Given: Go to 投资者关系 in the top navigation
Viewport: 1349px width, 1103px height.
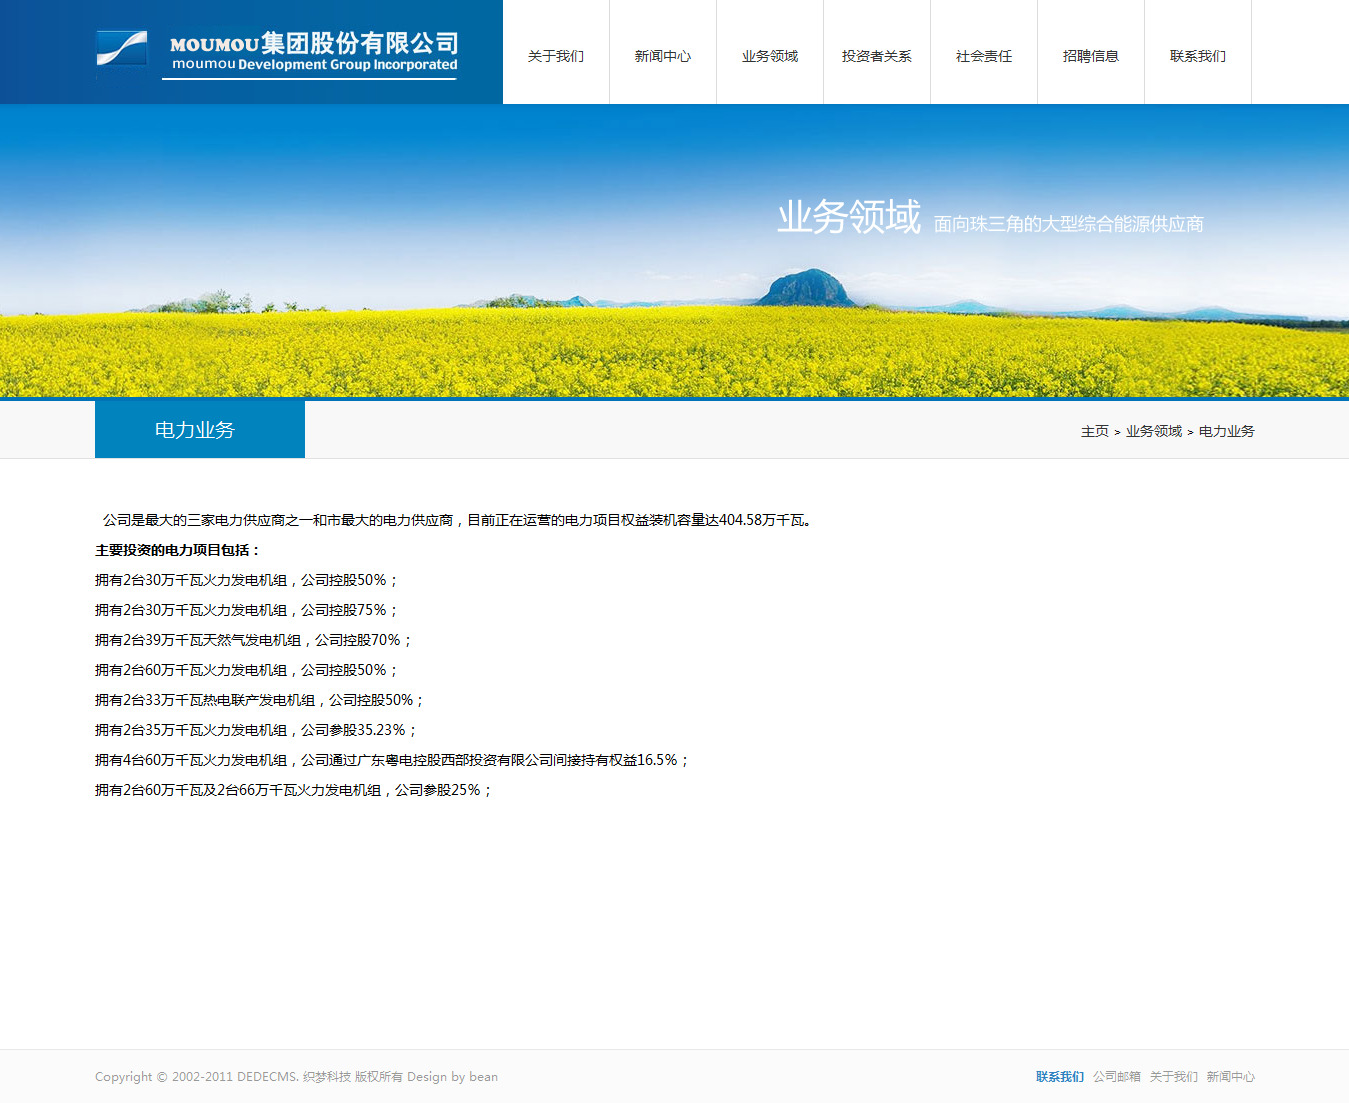Looking at the screenshot, I should pyautogui.click(x=877, y=56).
